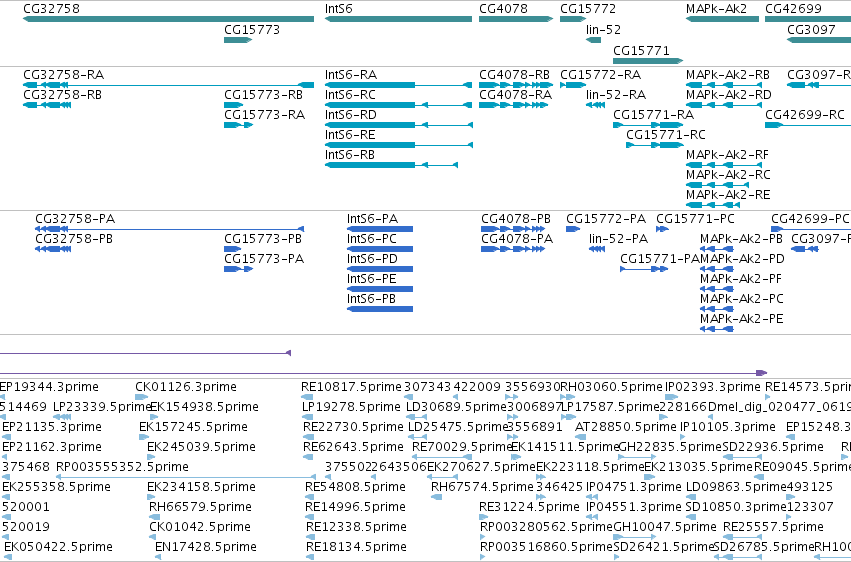Select the CG32758 gene label
The image size is (851, 562).
pyautogui.click(x=52, y=9)
